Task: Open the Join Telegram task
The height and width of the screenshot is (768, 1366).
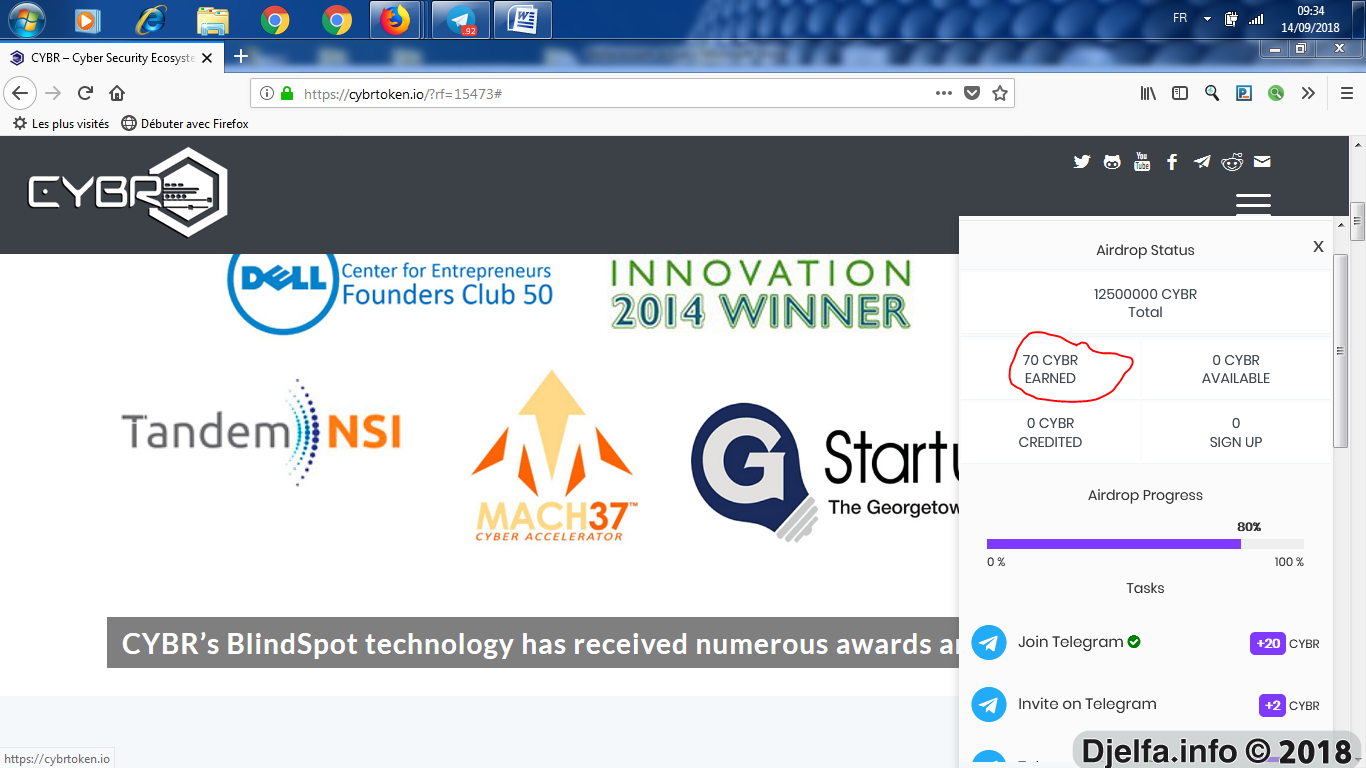Action: tap(1070, 642)
